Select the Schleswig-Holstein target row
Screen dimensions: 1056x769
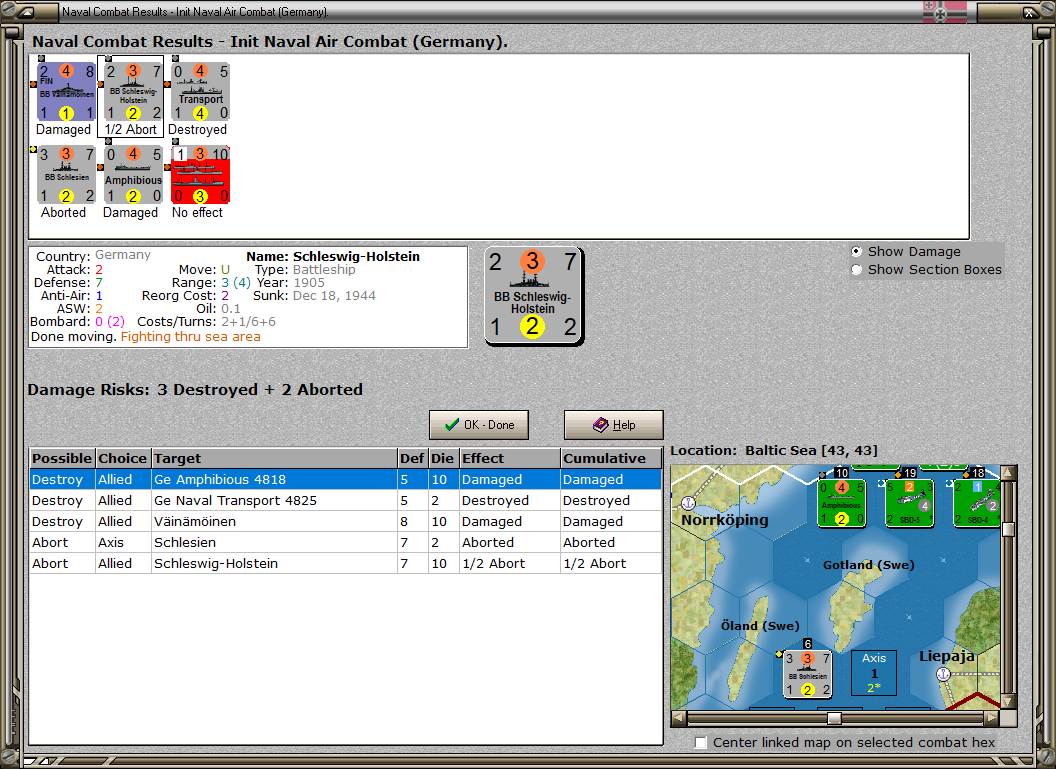pos(345,563)
